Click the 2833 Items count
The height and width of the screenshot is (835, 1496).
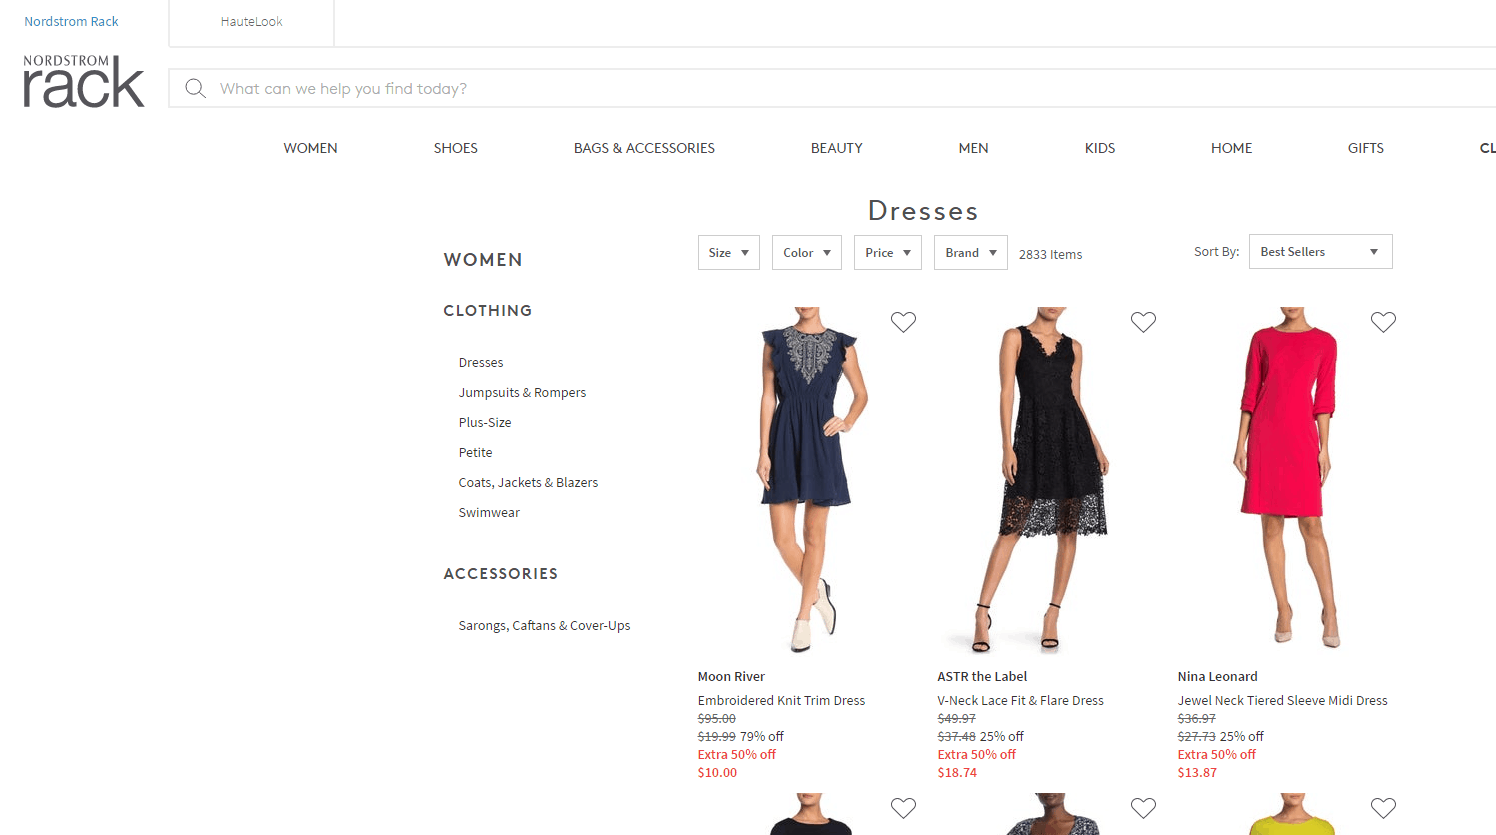1050,255
